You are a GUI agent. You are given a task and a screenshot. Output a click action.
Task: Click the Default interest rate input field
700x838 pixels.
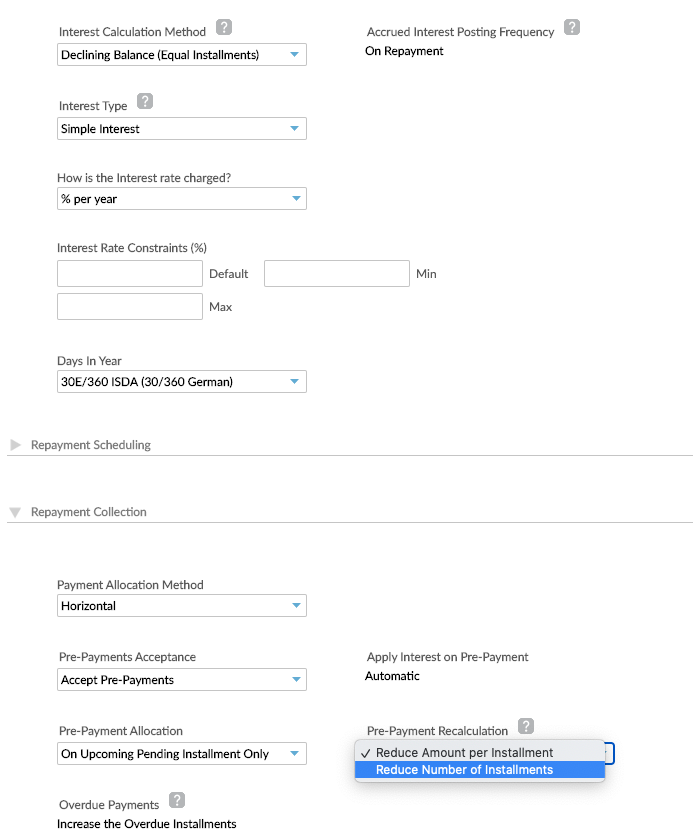(129, 273)
